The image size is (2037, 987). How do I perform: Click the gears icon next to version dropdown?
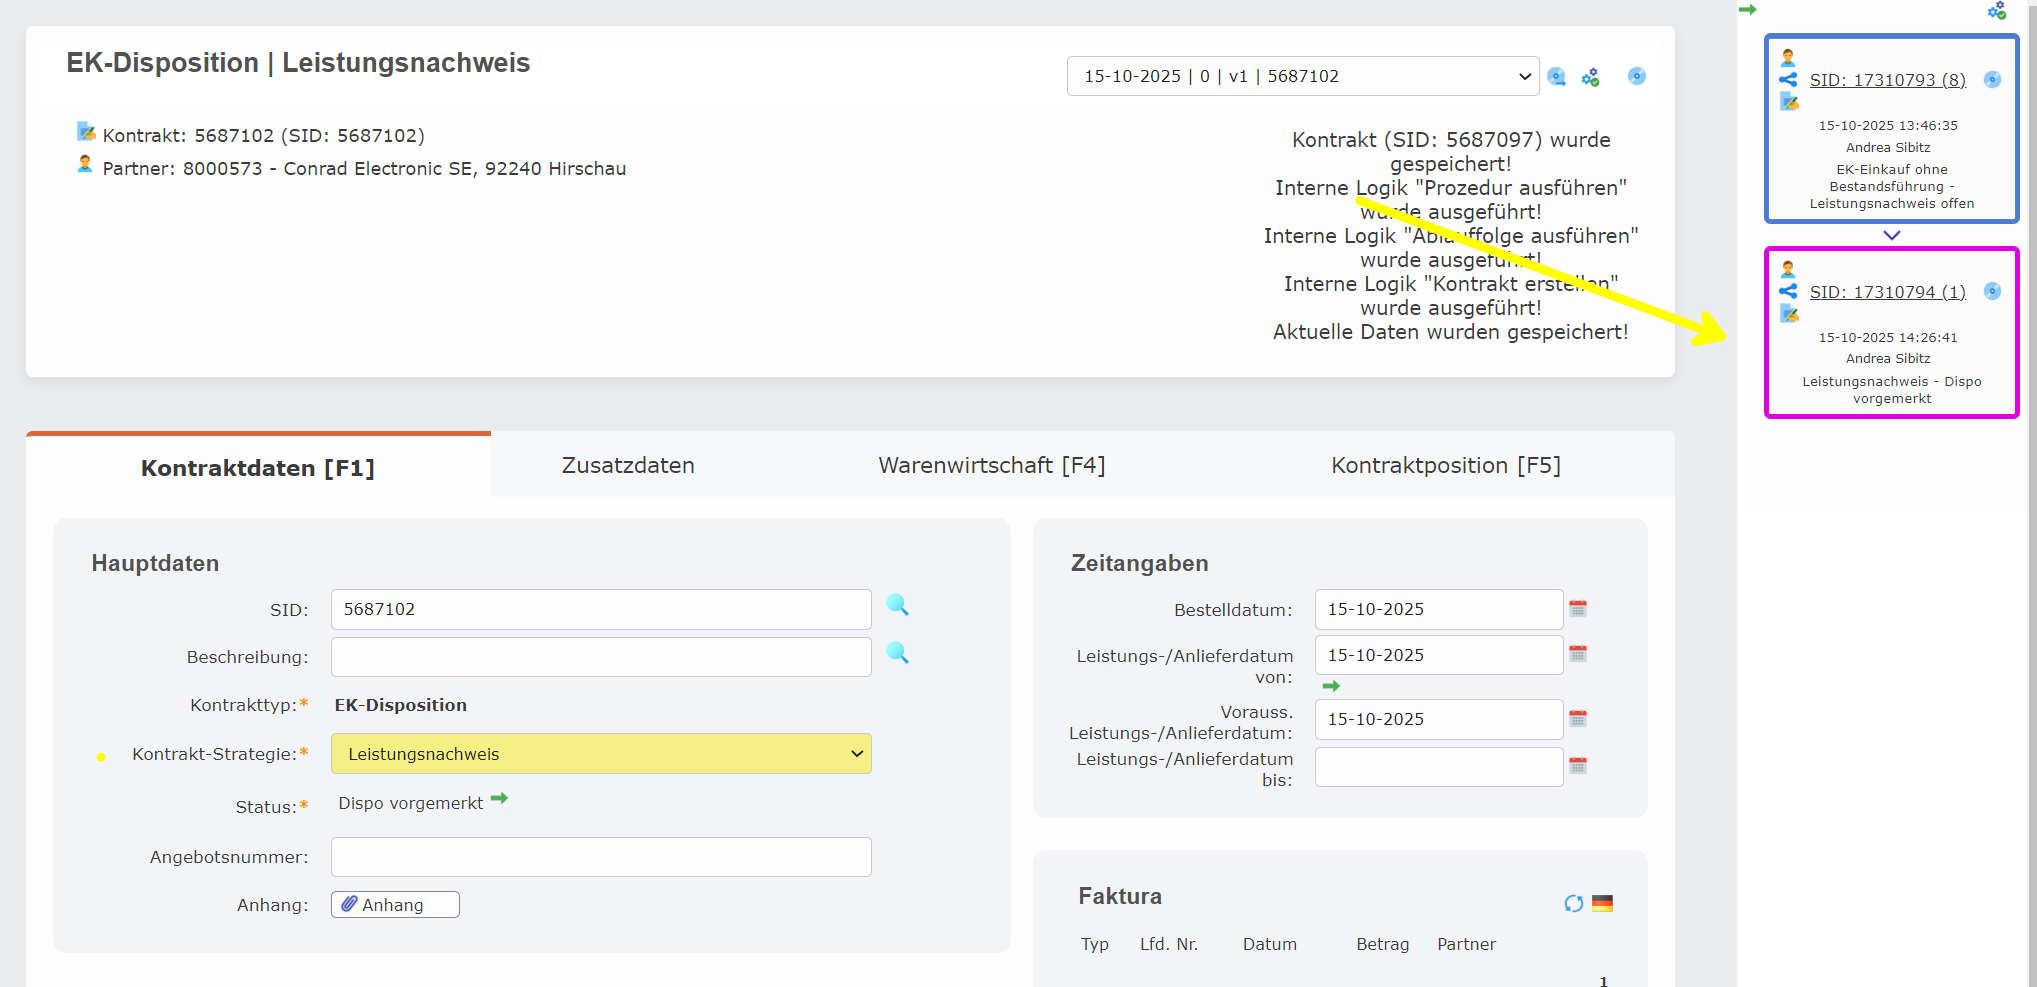click(1590, 77)
